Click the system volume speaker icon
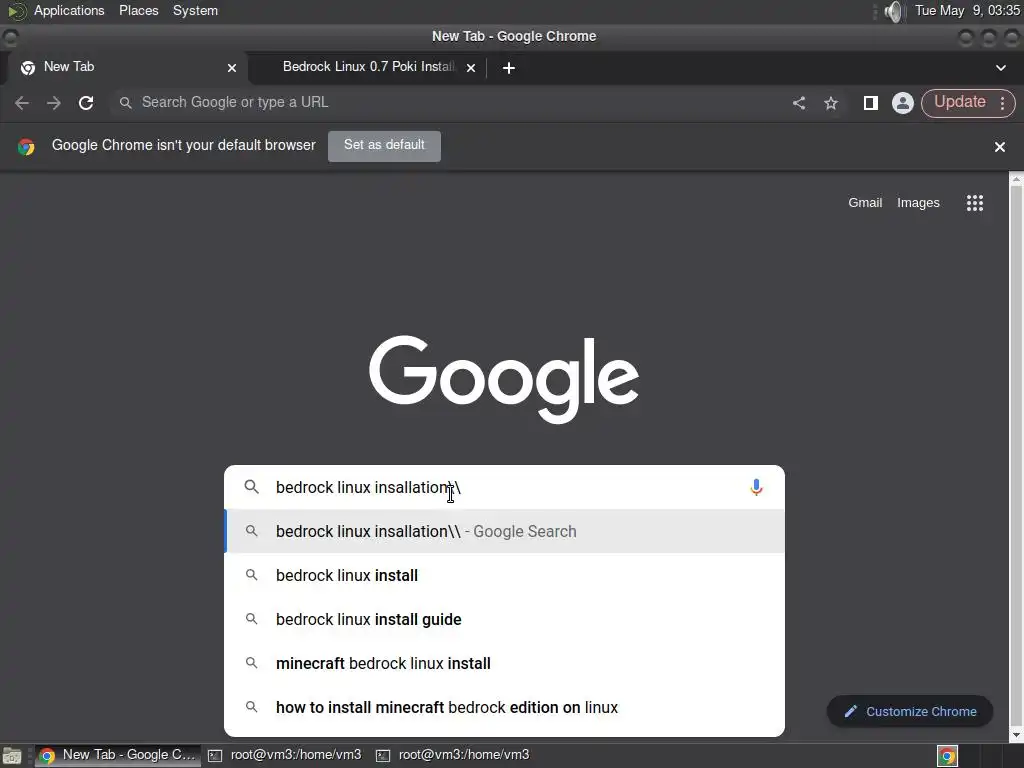Screen dimensions: 1024x768 point(894,11)
